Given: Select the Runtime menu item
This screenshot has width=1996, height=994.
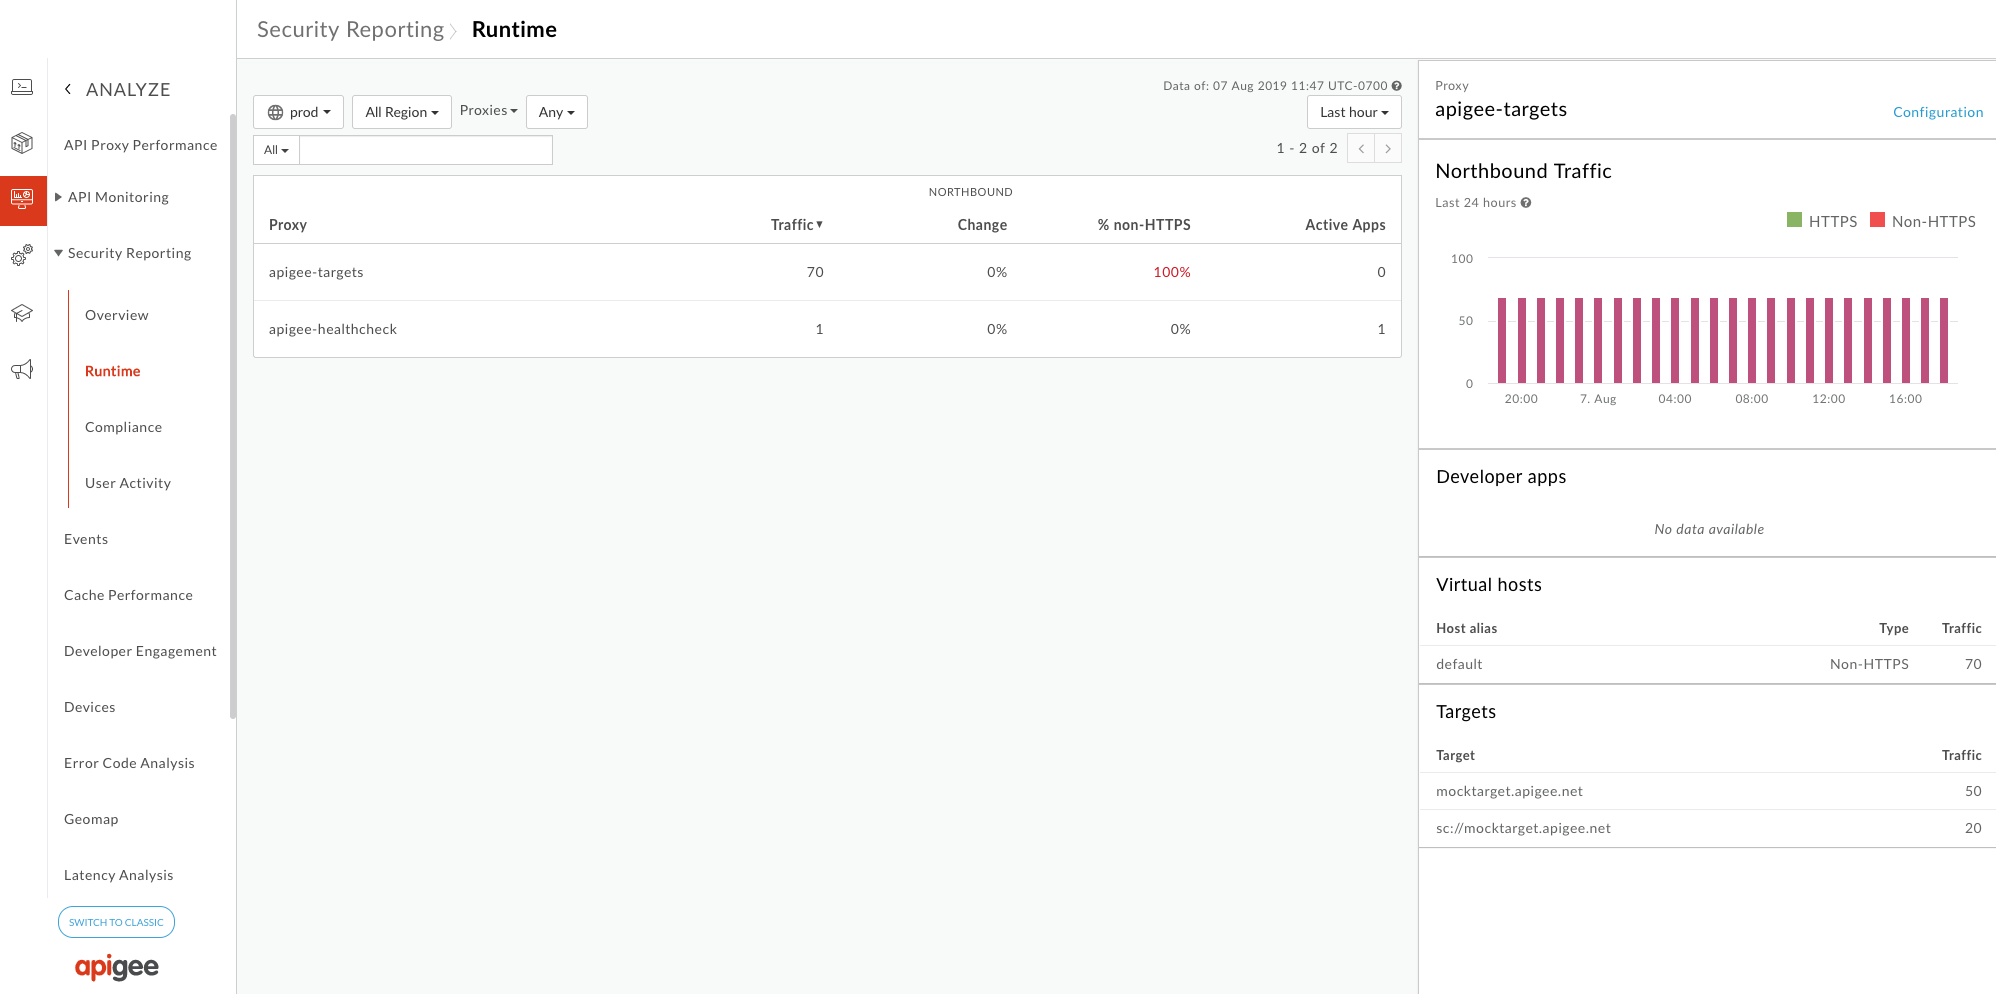Looking at the screenshot, I should pyautogui.click(x=113, y=371).
